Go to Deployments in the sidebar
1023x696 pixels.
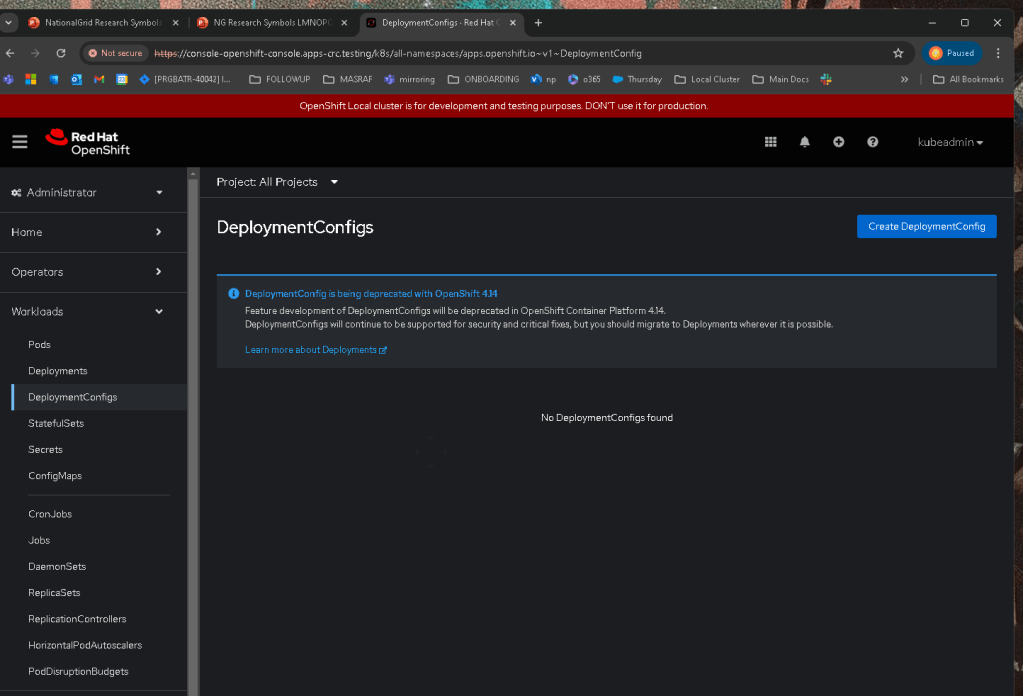pos(57,371)
